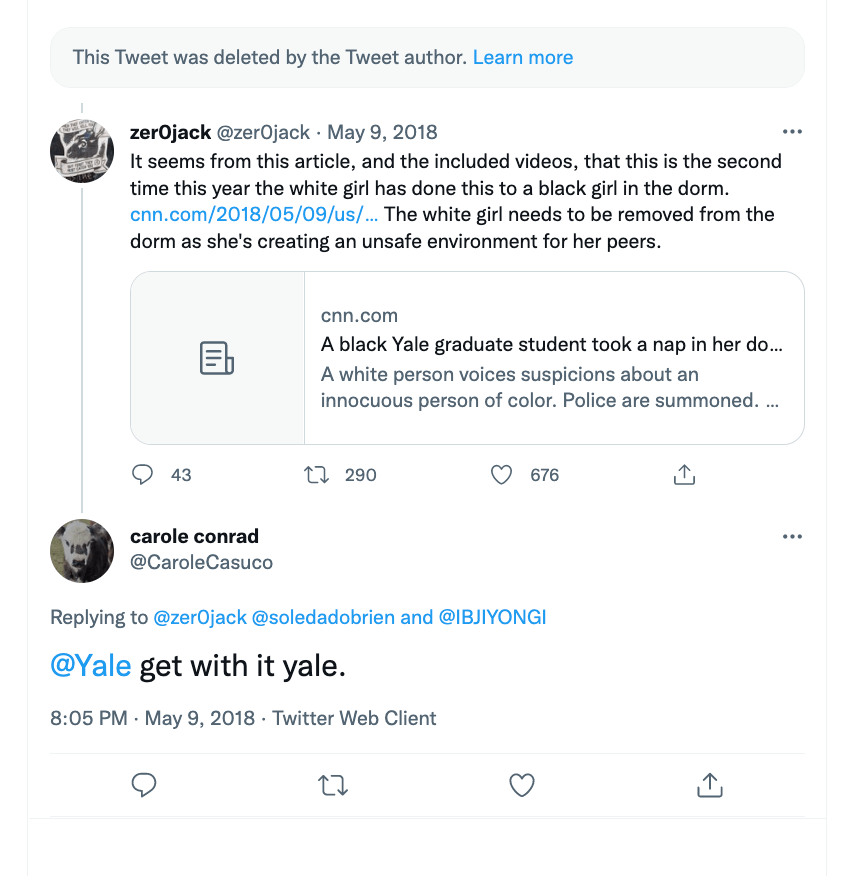
Task: Like carole conrad's tweet
Action: [x=522, y=786]
